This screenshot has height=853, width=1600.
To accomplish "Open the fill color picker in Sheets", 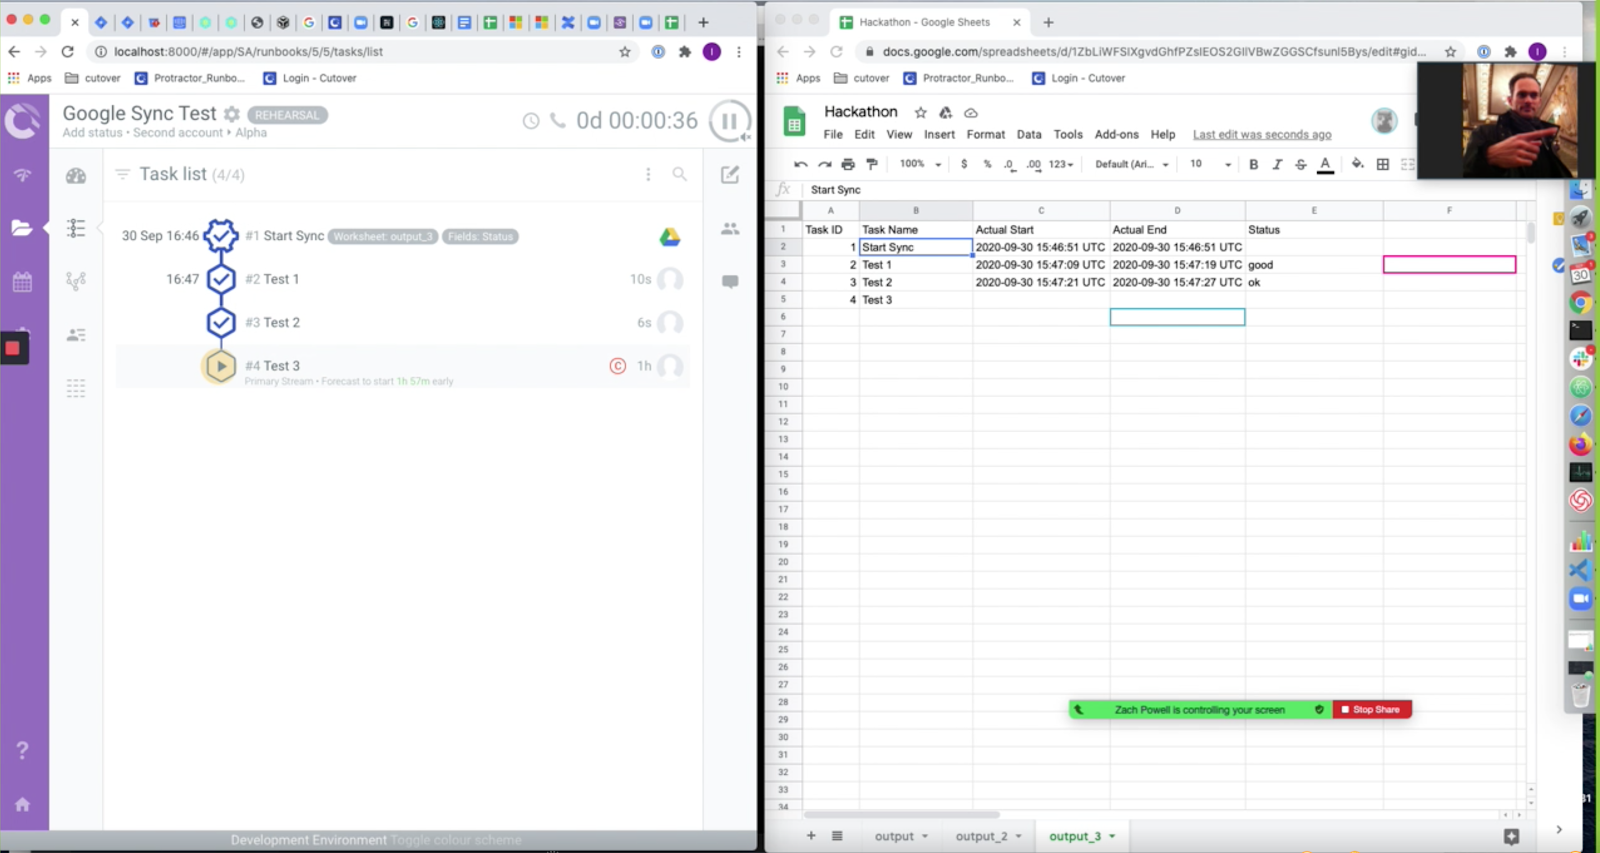I will 1357,164.
